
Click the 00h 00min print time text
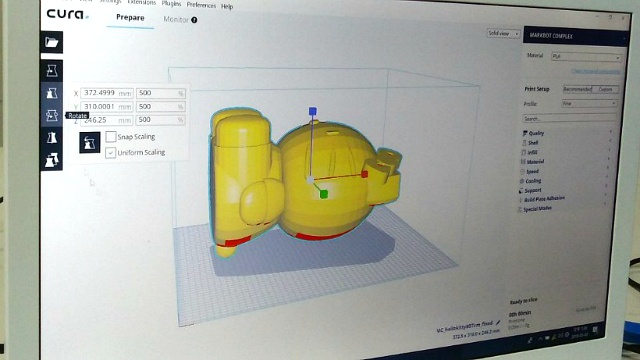point(520,313)
